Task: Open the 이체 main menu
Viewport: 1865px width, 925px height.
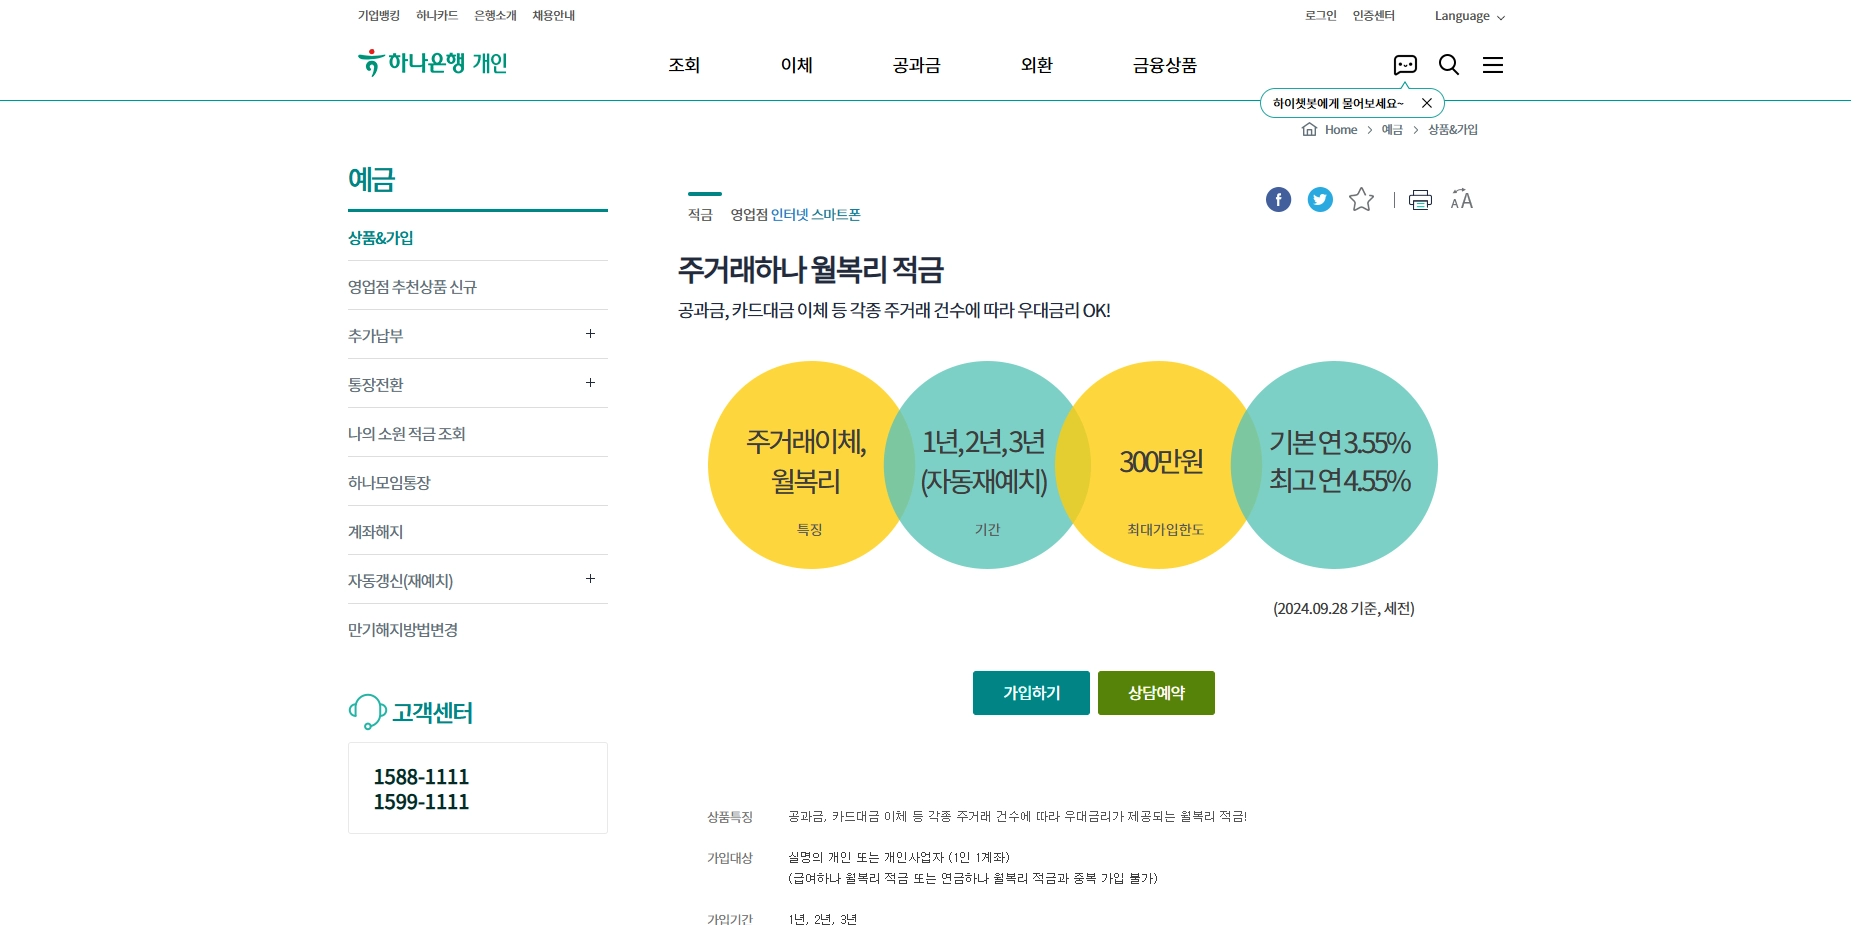Action: pos(796,65)
